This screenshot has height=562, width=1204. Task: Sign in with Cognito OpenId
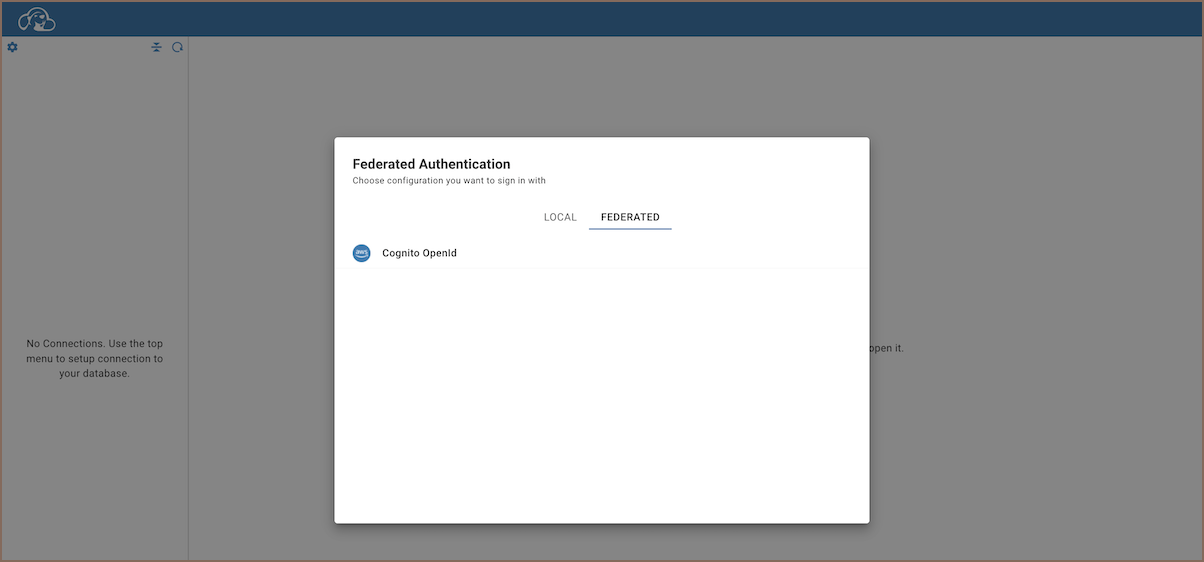tap(419, 253)
